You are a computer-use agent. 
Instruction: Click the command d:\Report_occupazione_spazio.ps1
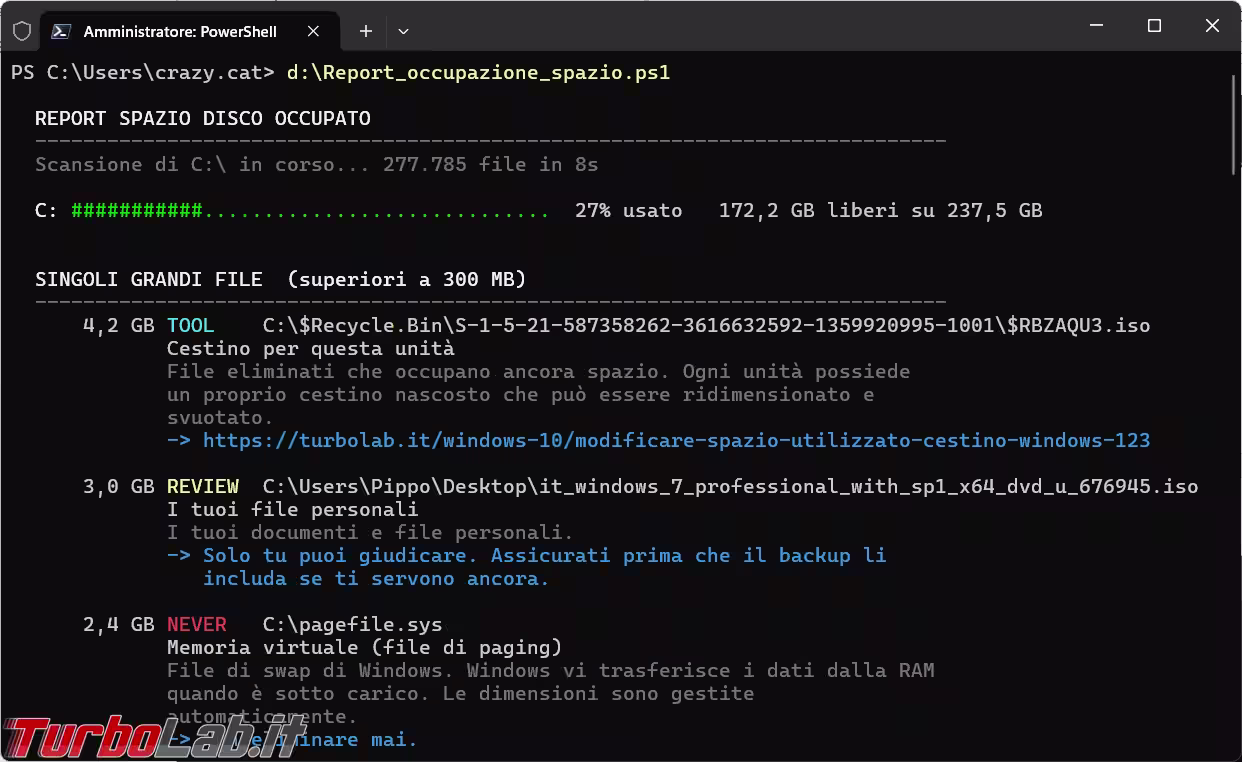click(x=478, y=72)
